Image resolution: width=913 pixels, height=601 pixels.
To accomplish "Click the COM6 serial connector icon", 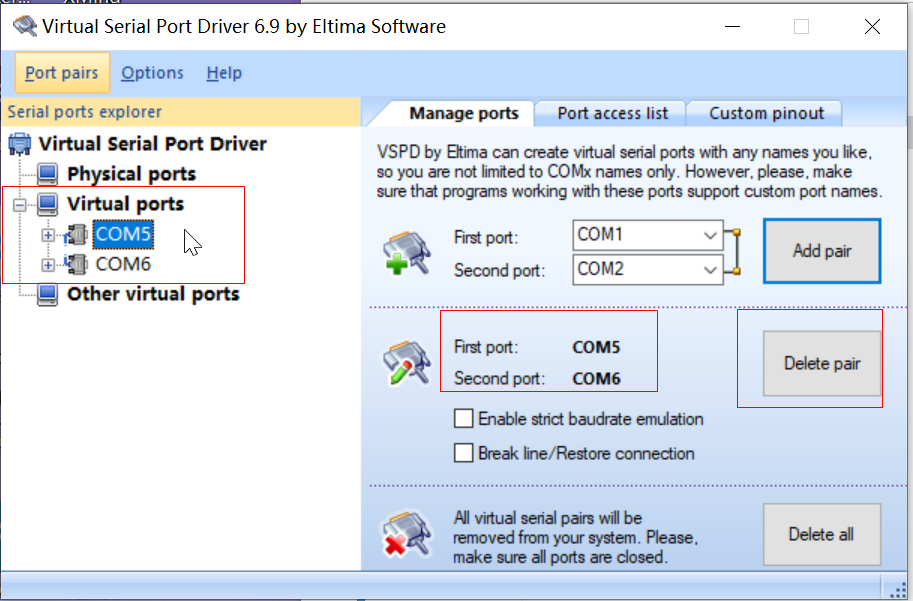I will (x=76, y=264).
